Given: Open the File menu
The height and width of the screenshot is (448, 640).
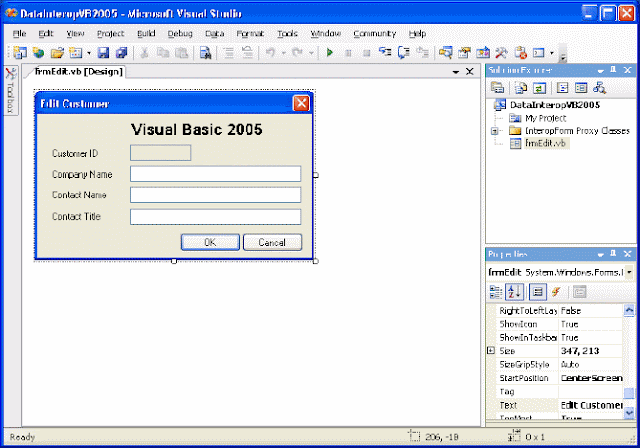Looking at the screenshot, I should [x=19, y=33].
